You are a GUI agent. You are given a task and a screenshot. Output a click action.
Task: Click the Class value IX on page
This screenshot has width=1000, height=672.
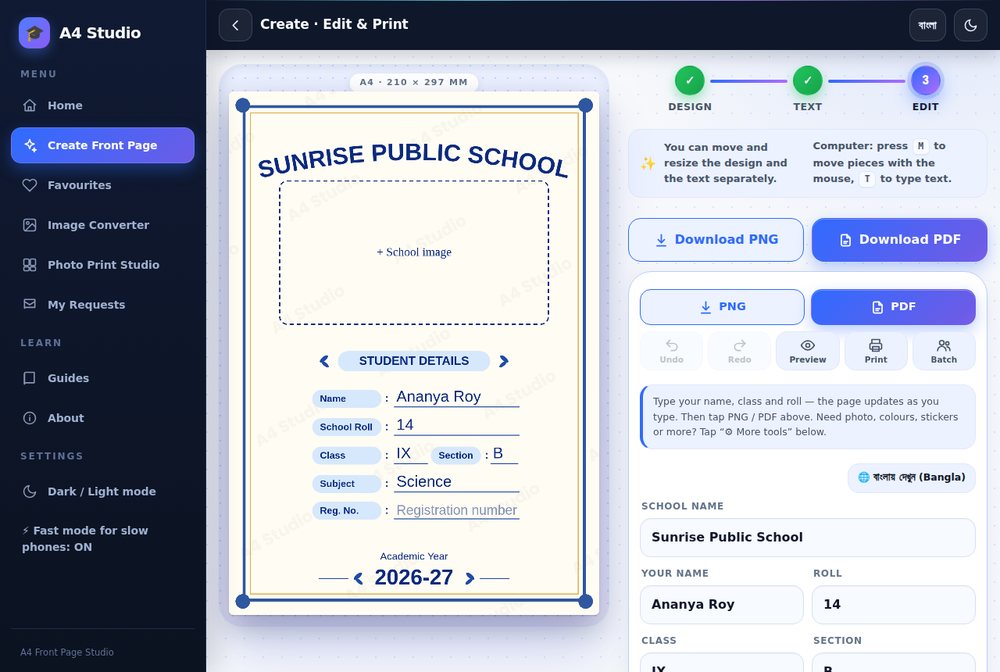pos(404,454)
